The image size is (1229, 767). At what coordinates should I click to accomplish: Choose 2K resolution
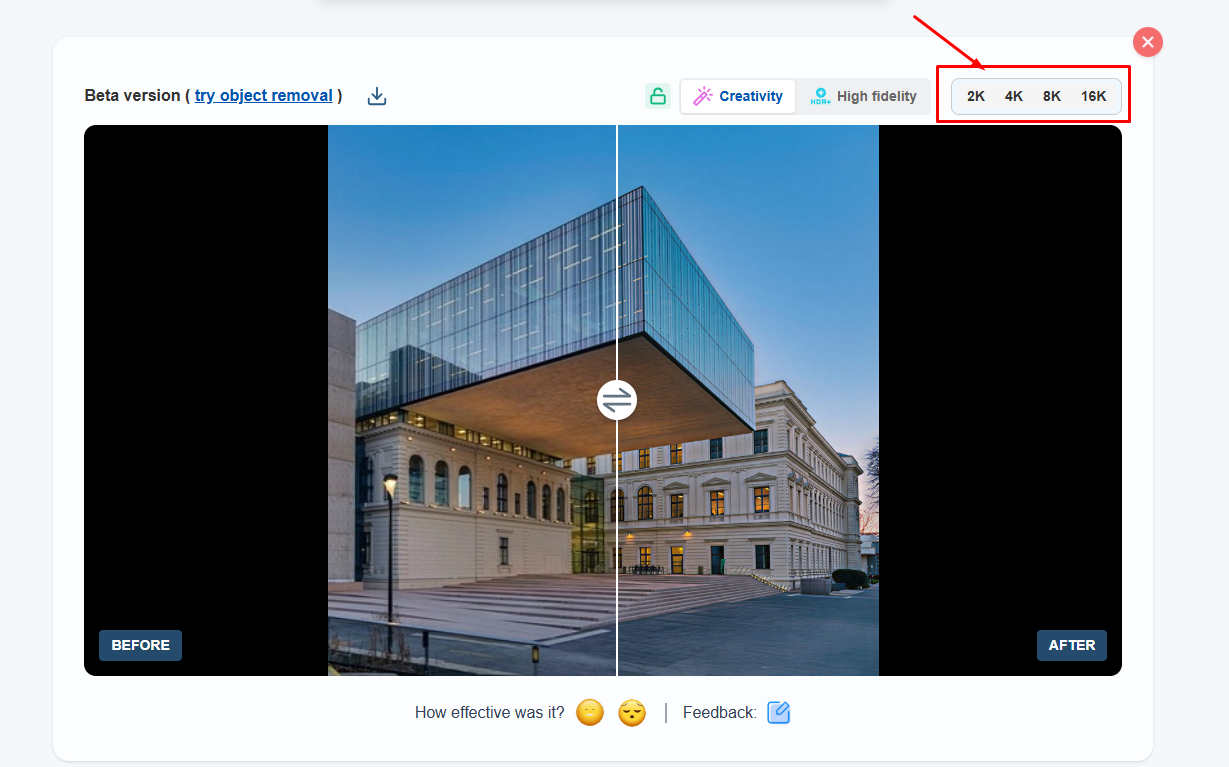coord(976,96)
